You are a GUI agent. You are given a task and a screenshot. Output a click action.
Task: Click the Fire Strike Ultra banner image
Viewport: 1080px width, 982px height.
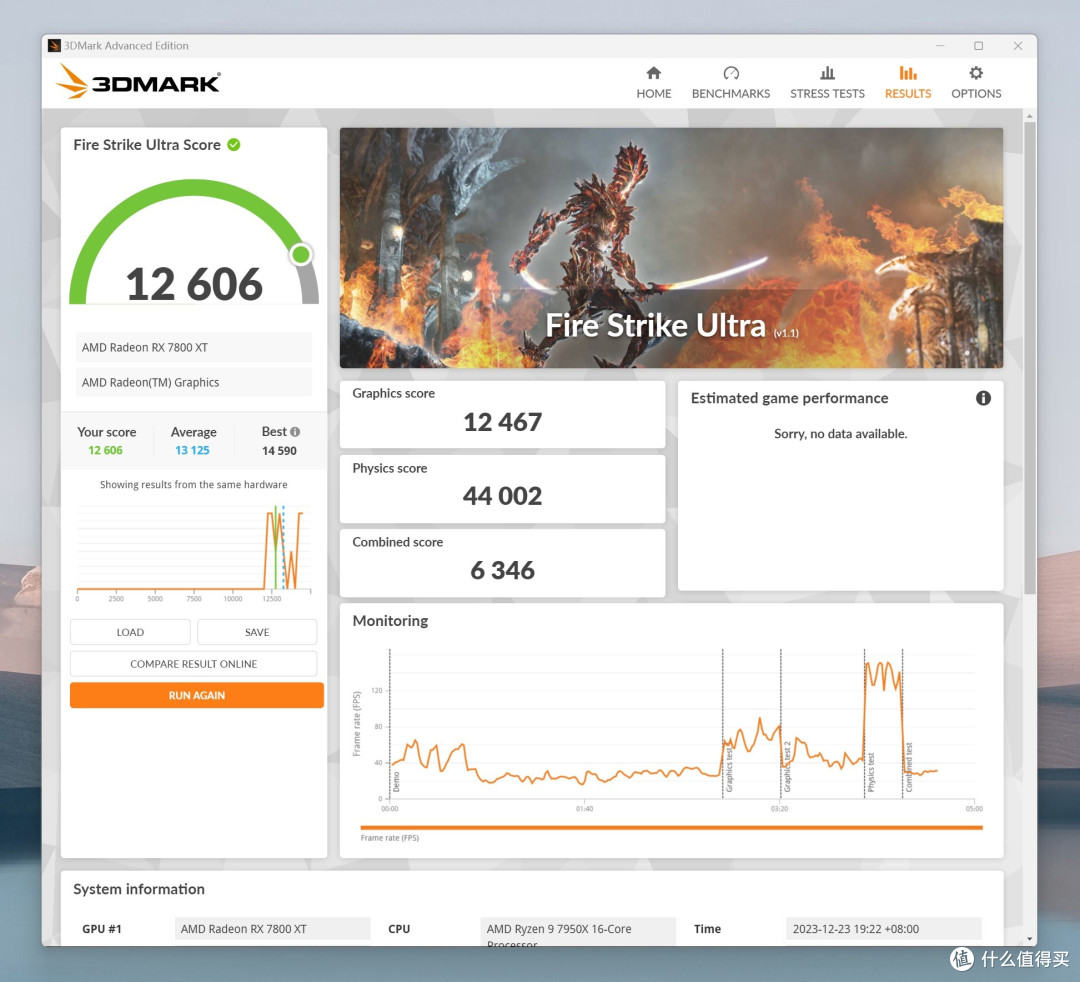[672, 248]
